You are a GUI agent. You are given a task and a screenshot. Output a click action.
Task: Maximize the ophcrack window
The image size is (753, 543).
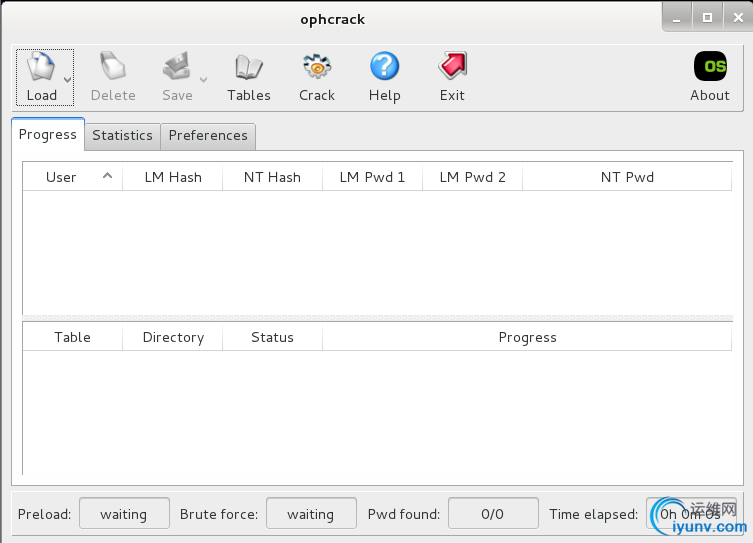[707, 17]
